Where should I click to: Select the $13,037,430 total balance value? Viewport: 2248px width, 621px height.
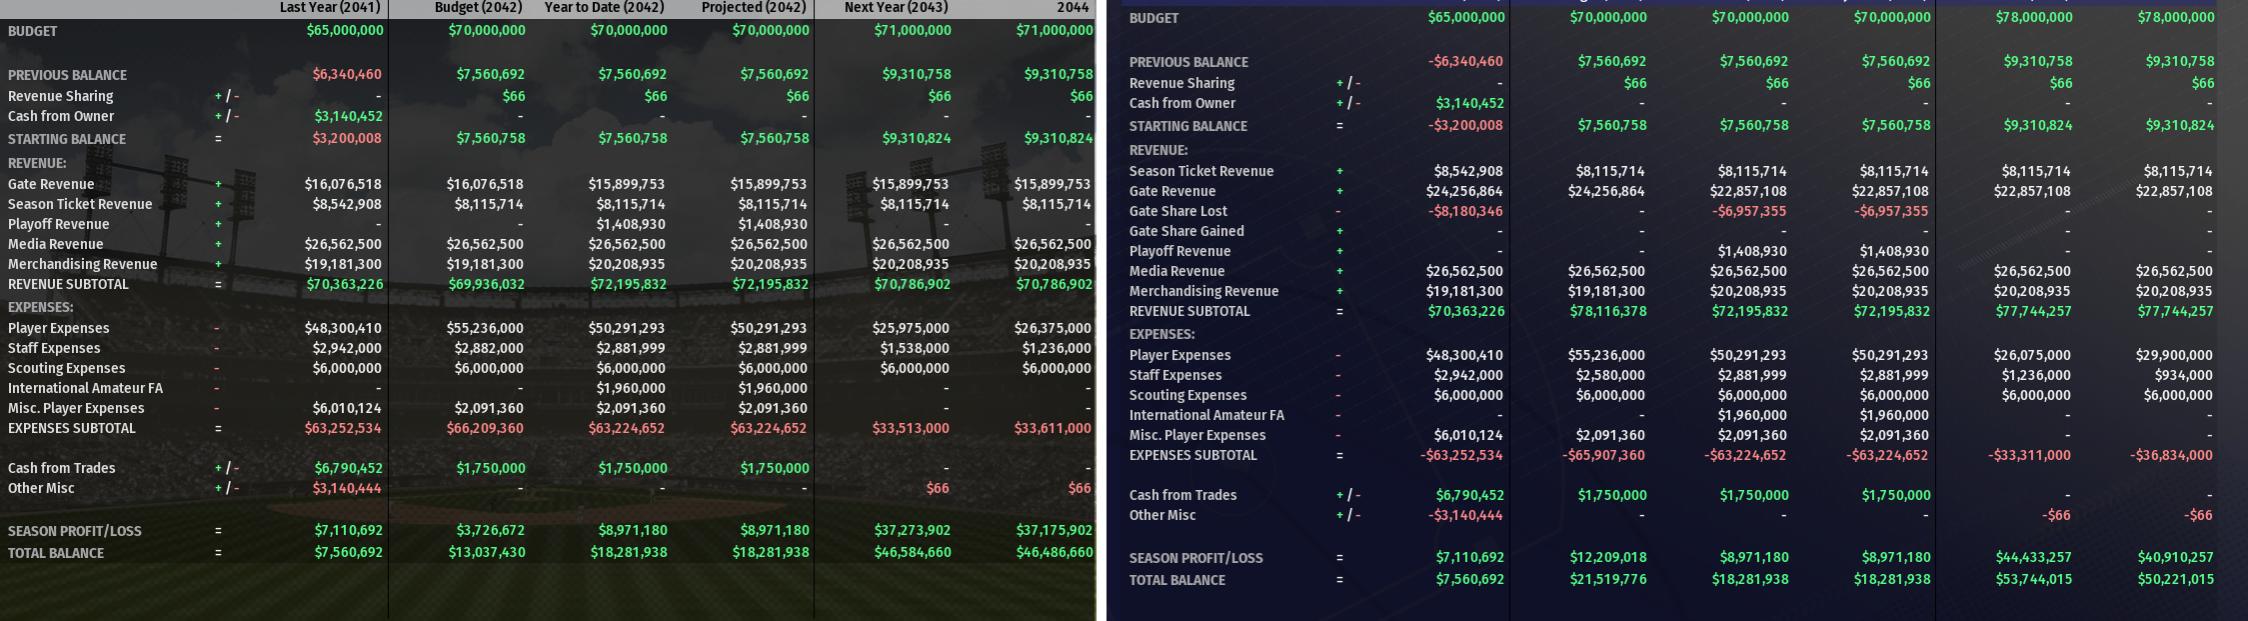[x=487, y=552]
